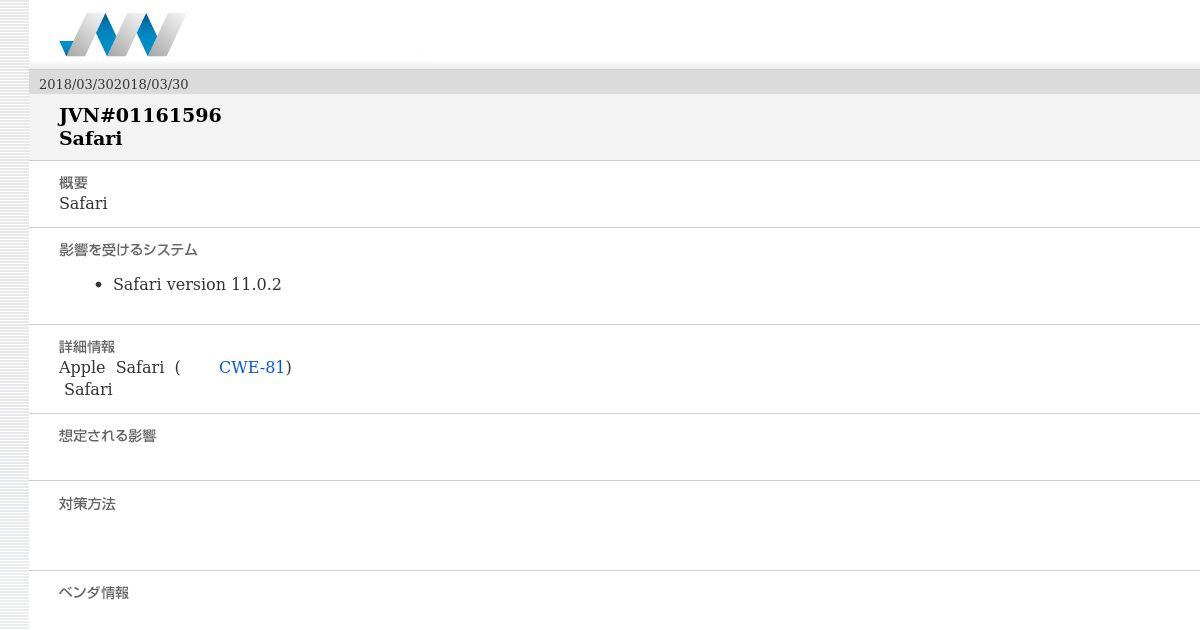
Task: Click the white header area beside logo
Action: (690, 35)
